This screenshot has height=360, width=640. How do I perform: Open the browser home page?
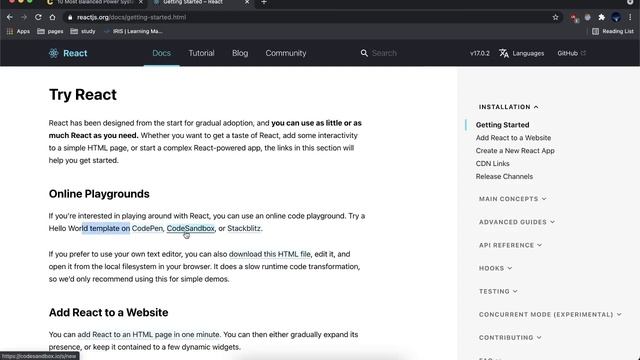pyautogui.click(x=52, y=17)
